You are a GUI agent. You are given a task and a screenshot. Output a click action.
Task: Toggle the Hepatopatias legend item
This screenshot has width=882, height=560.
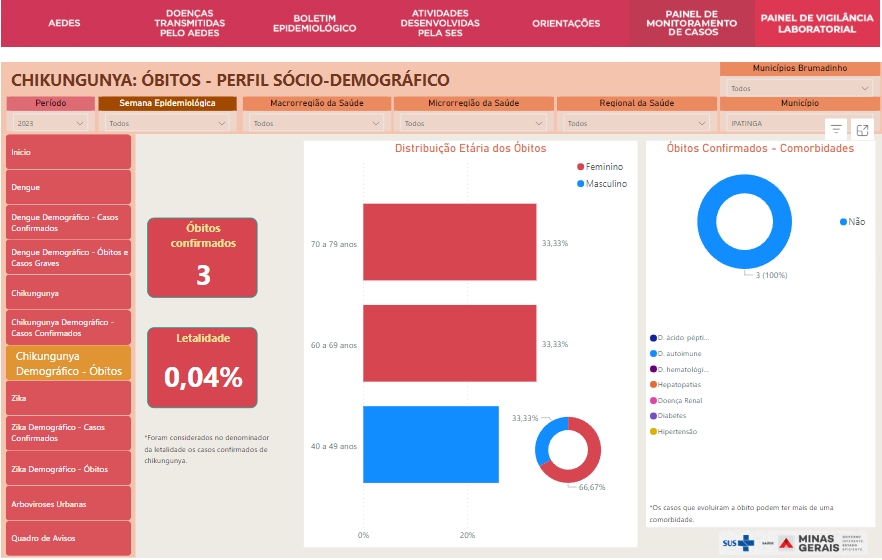(x=678, y=384)
